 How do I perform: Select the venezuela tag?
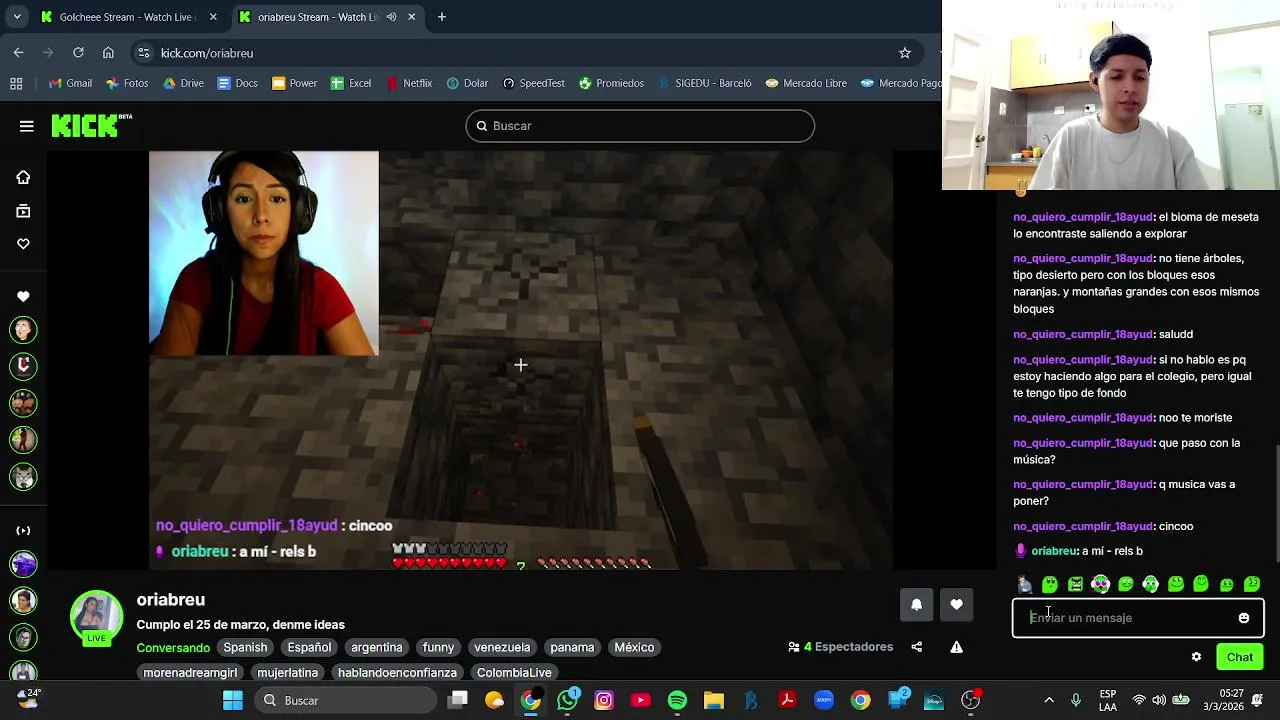click(502, 647)
